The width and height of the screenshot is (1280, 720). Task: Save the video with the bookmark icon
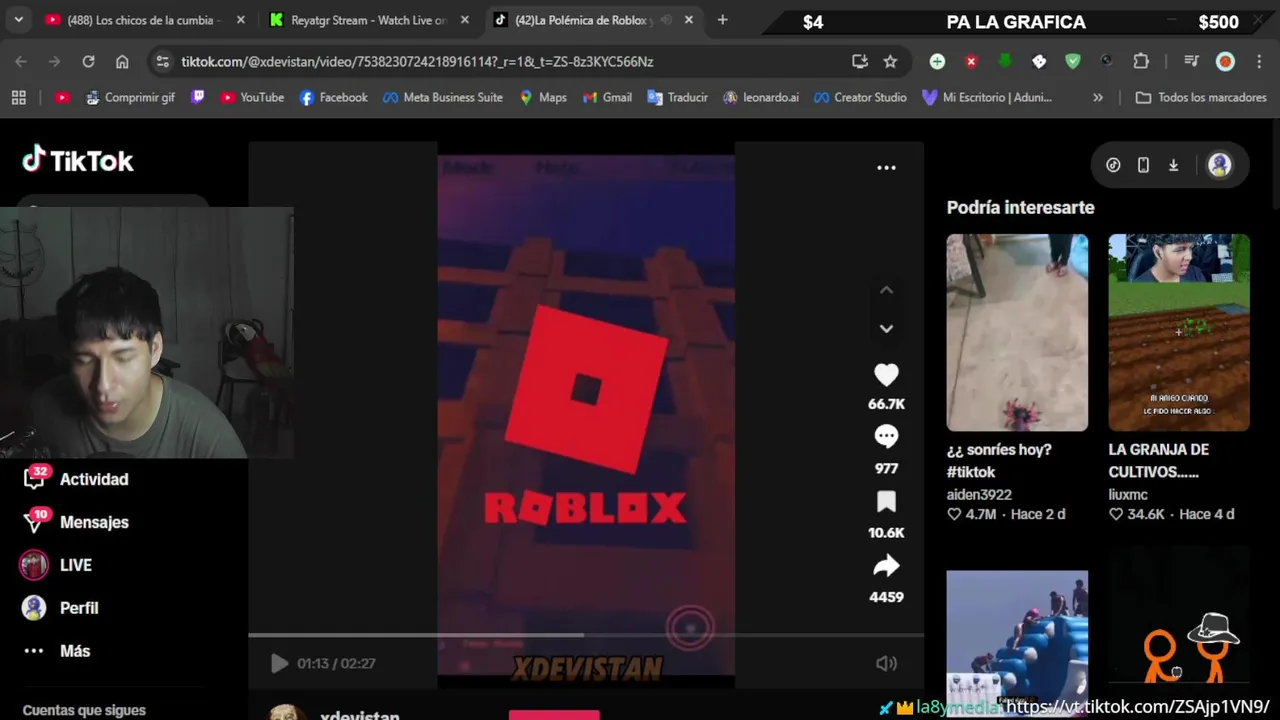tap(886, 501)
